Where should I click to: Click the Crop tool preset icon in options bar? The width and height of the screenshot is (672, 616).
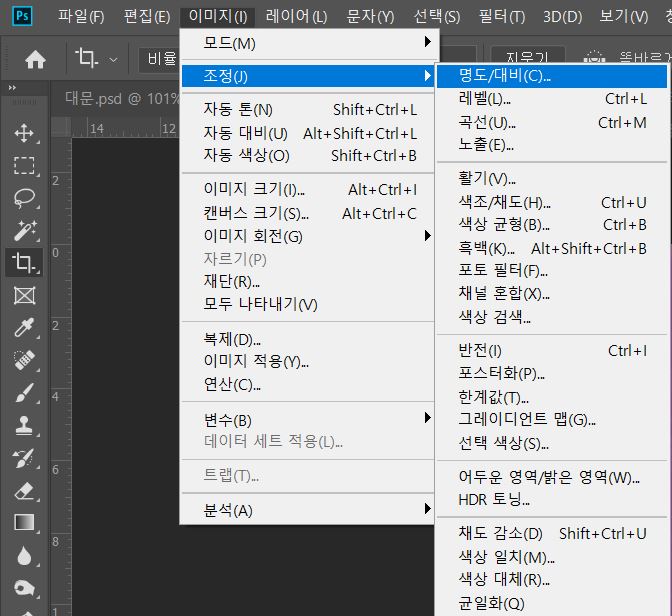[x=87, y=58]
